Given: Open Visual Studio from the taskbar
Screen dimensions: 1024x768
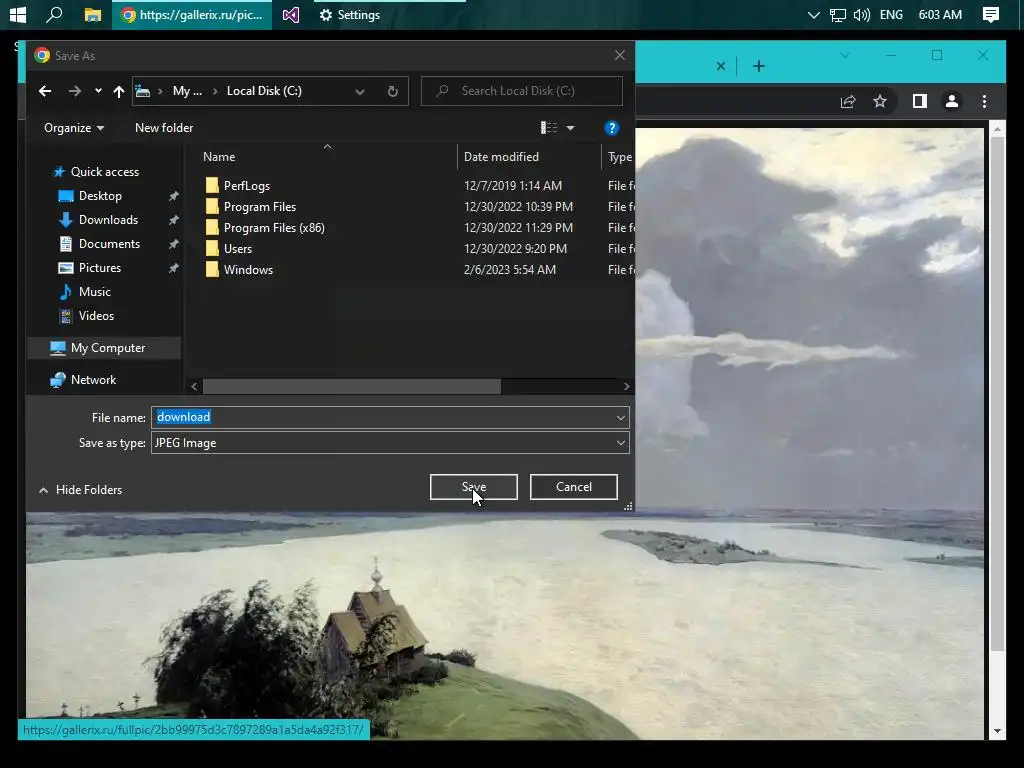Looking at the screenshot, I should (291, 14).
